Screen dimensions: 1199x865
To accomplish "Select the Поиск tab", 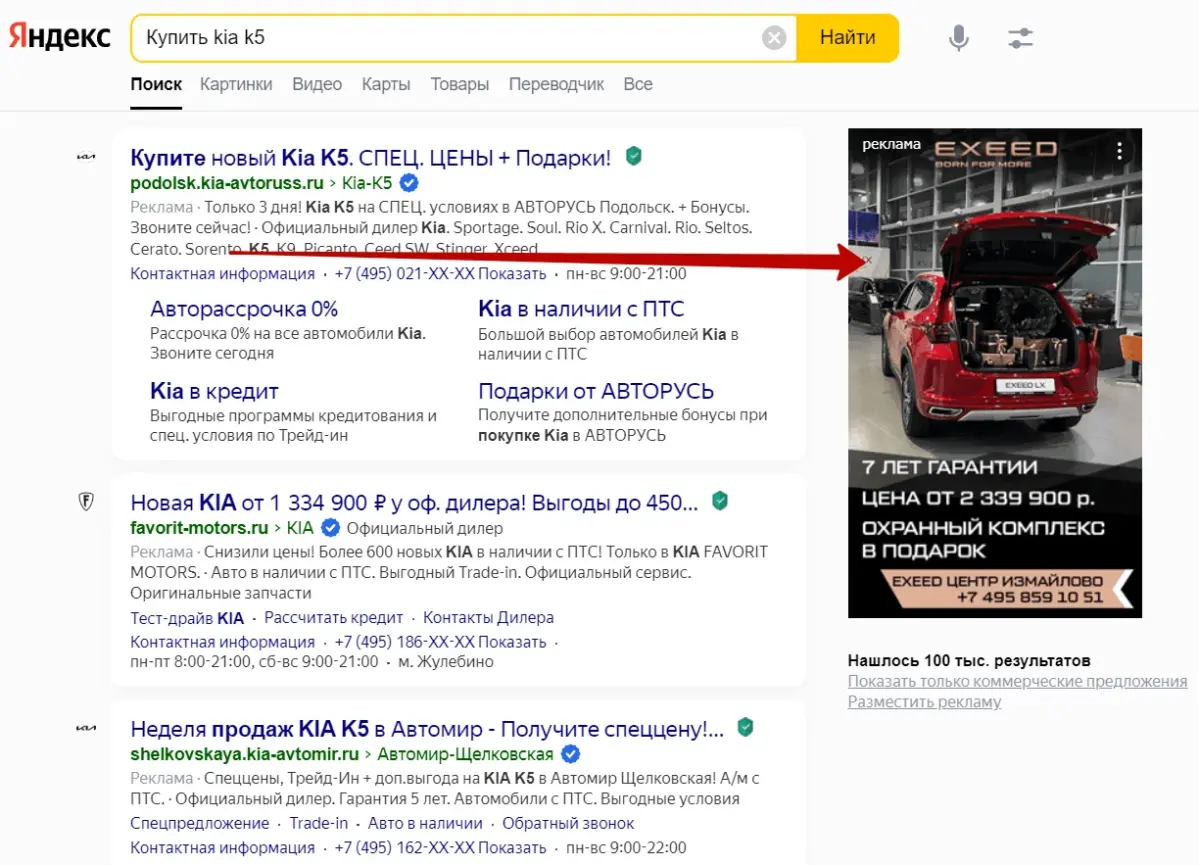I will tap(156, 84).
